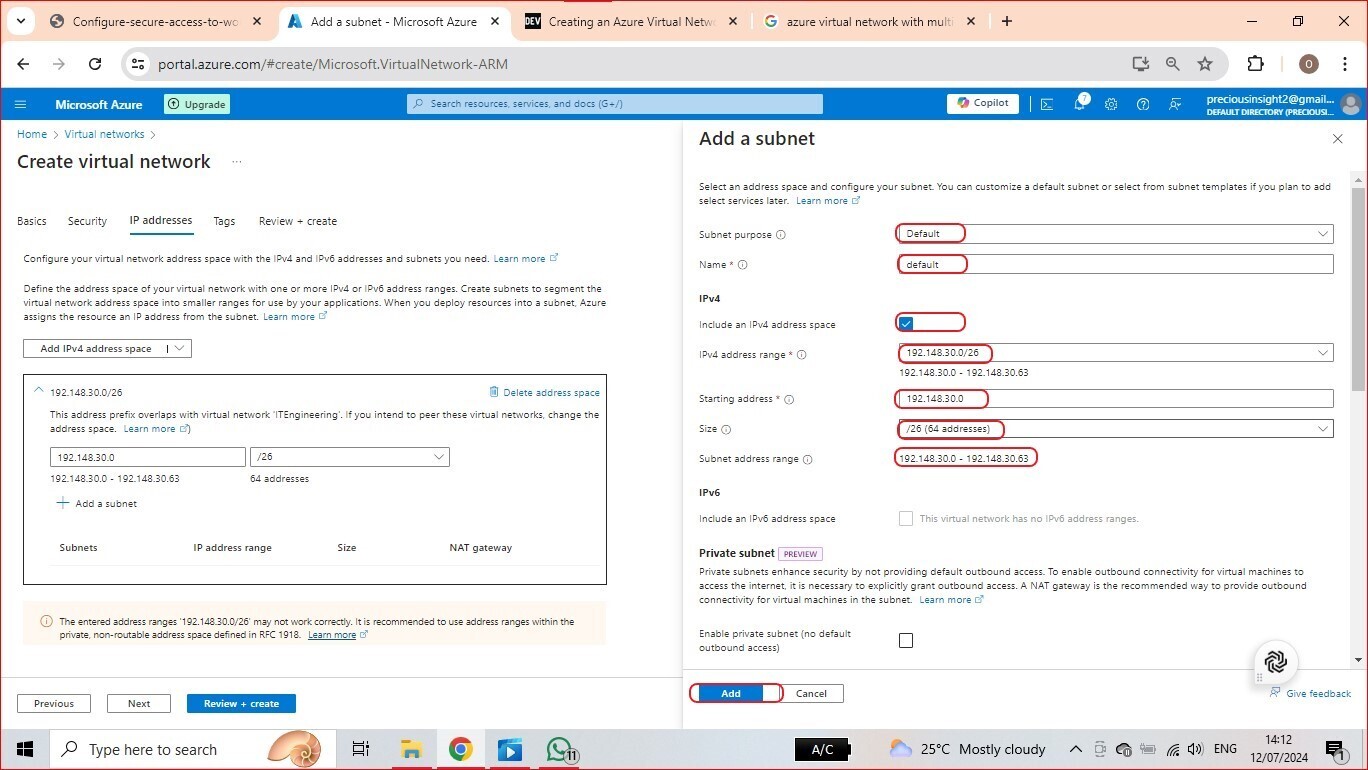Uncheck Include an IPv4 address space
The width and height of the screenshot is (1368, 770).
point(906,324)
